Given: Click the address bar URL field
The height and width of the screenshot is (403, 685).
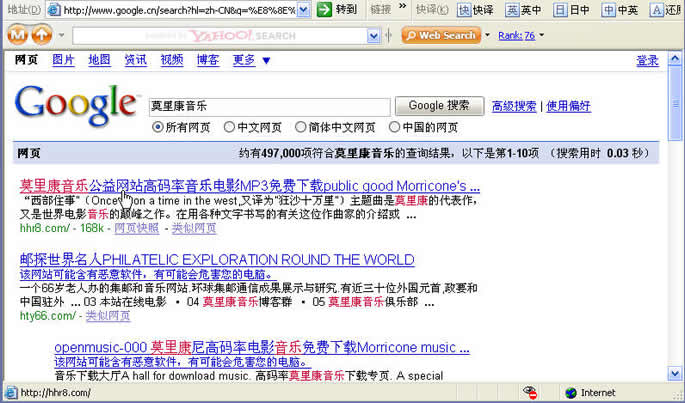Looking at the screenshot, I should [x=179, y=10].
